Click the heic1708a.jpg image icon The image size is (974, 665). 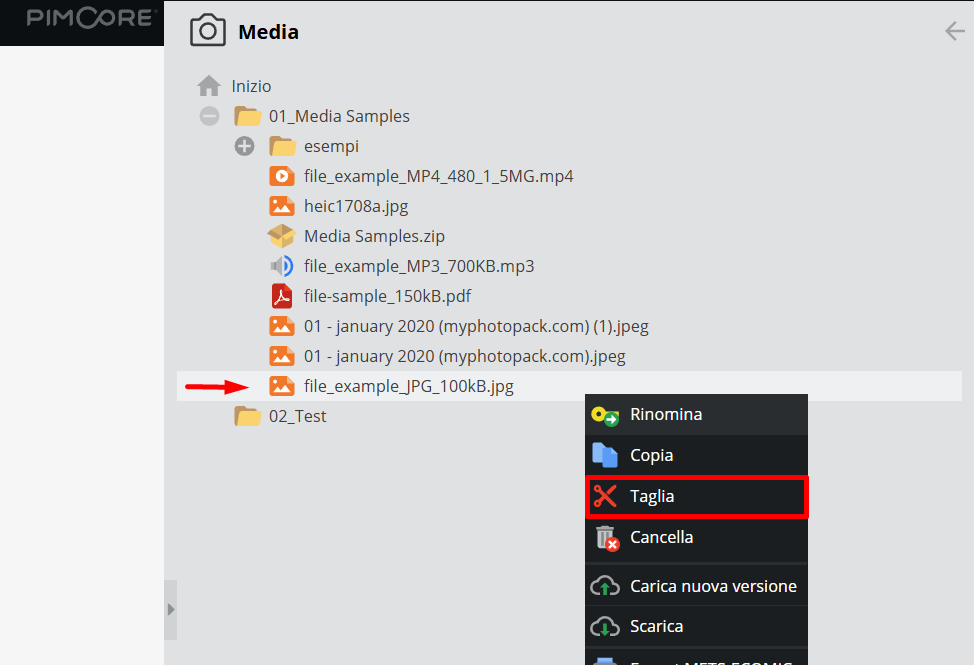click(x=282, y=206)
